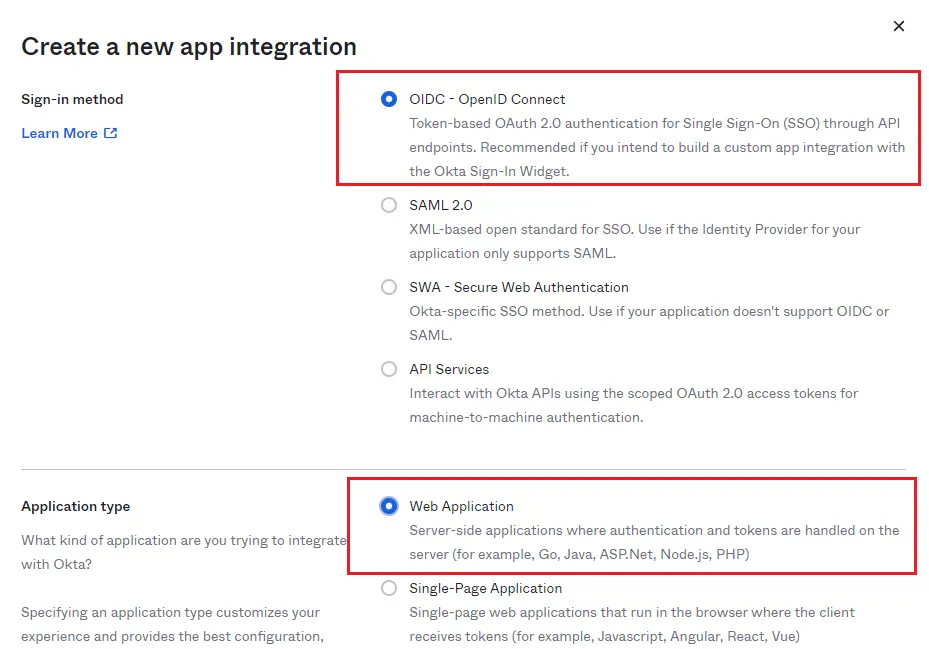Viewport: 929px width, 649px height.
Task: Click the "Single-Page Application" option label
Action: tap(485, 588)
